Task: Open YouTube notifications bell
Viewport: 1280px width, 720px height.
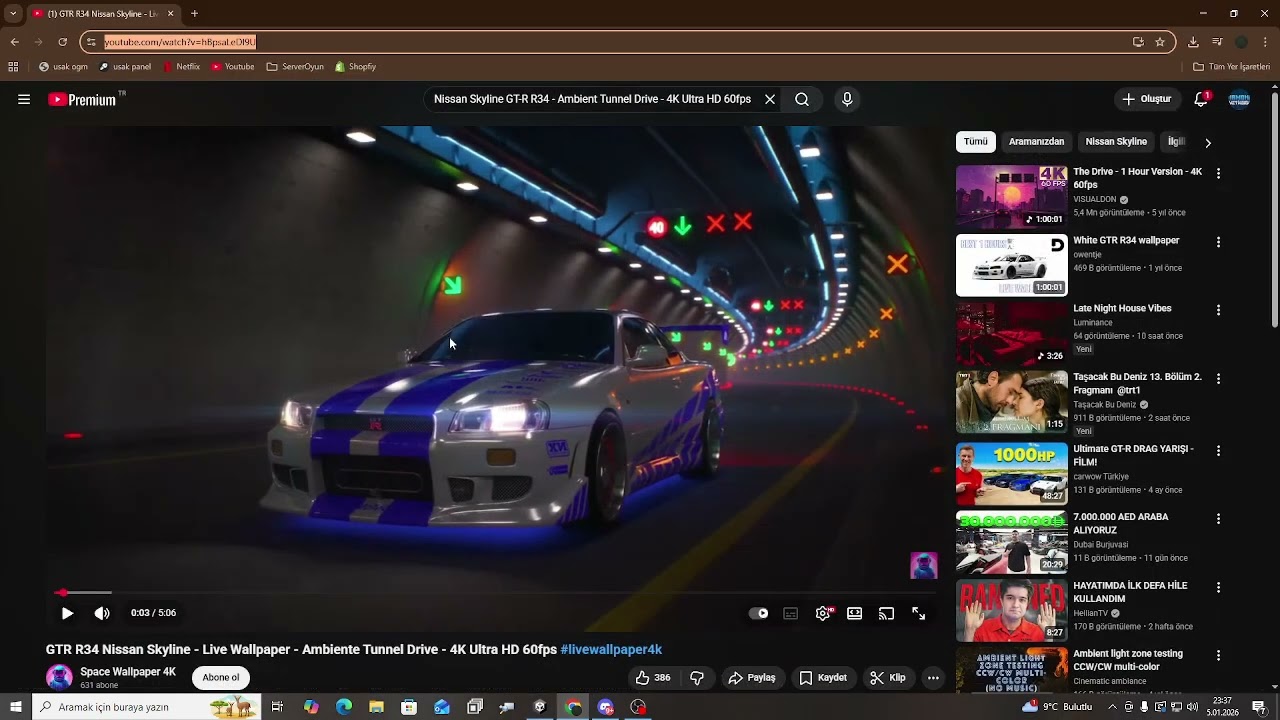Action: pyautogui.click(x=1202, y=99)
